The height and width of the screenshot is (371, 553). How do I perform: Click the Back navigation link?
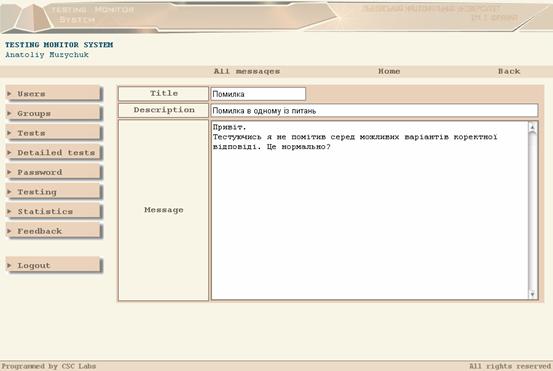(509, 71)
